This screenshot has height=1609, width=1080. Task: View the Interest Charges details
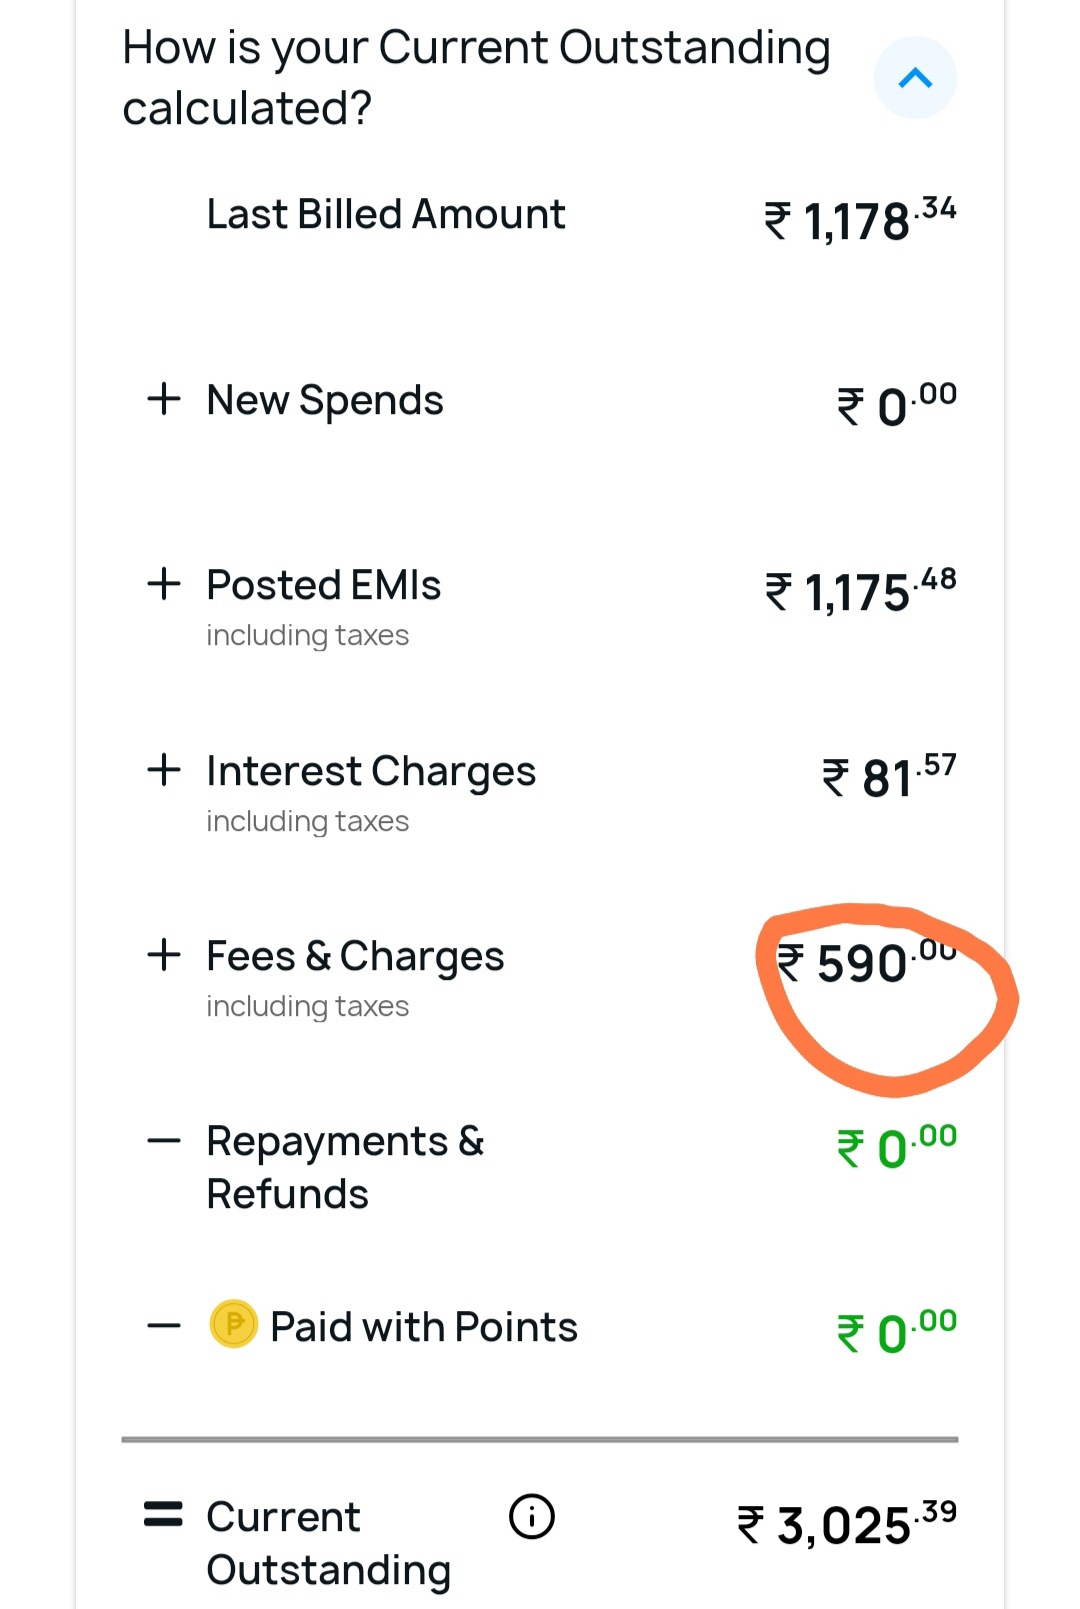click(370, 771)
